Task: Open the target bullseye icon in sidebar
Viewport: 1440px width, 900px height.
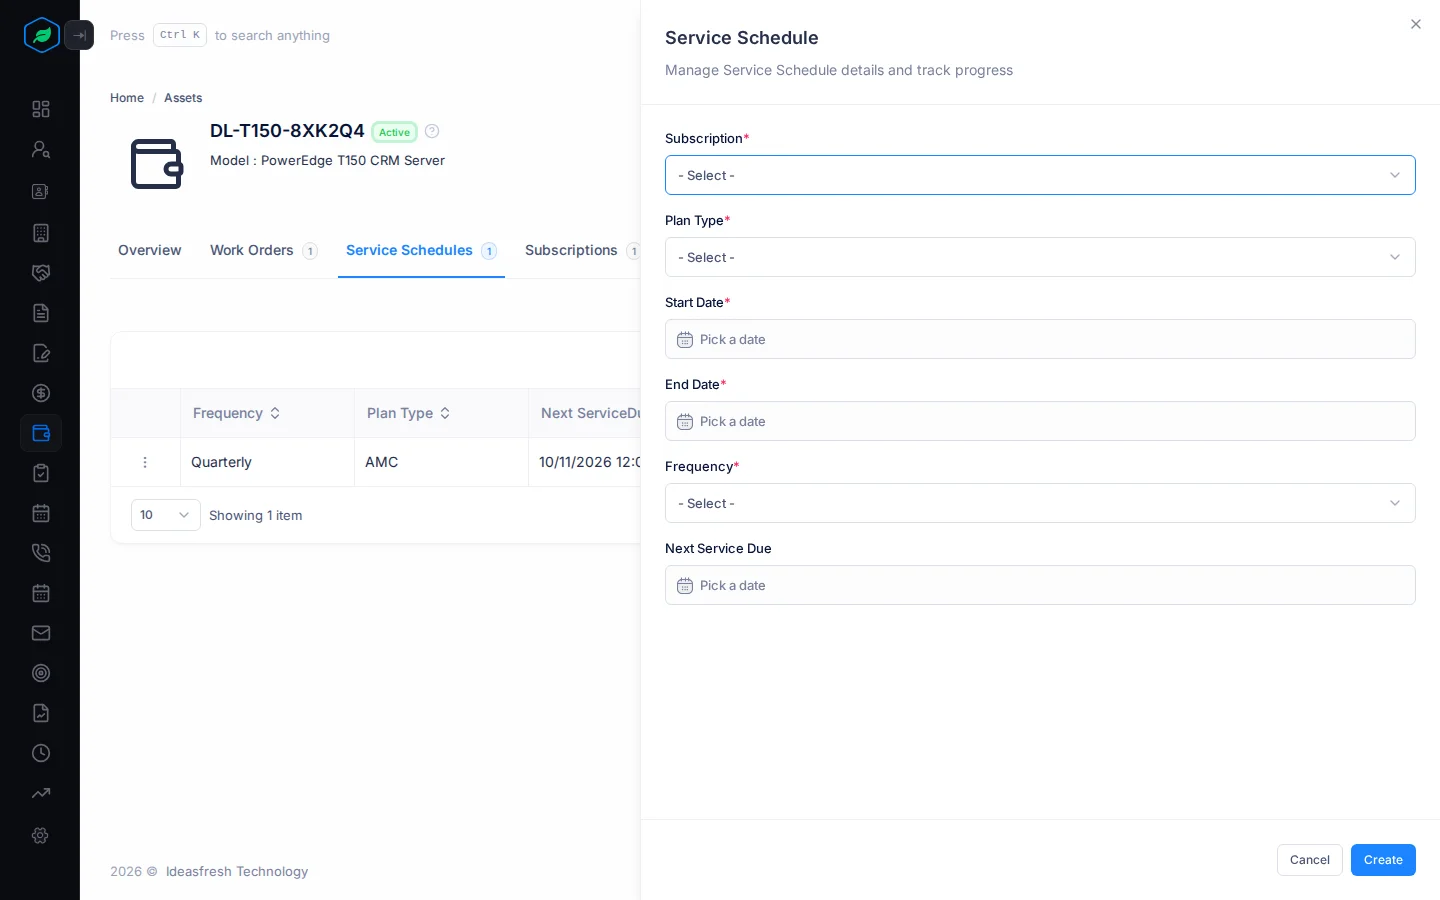Action: [41, 673]
